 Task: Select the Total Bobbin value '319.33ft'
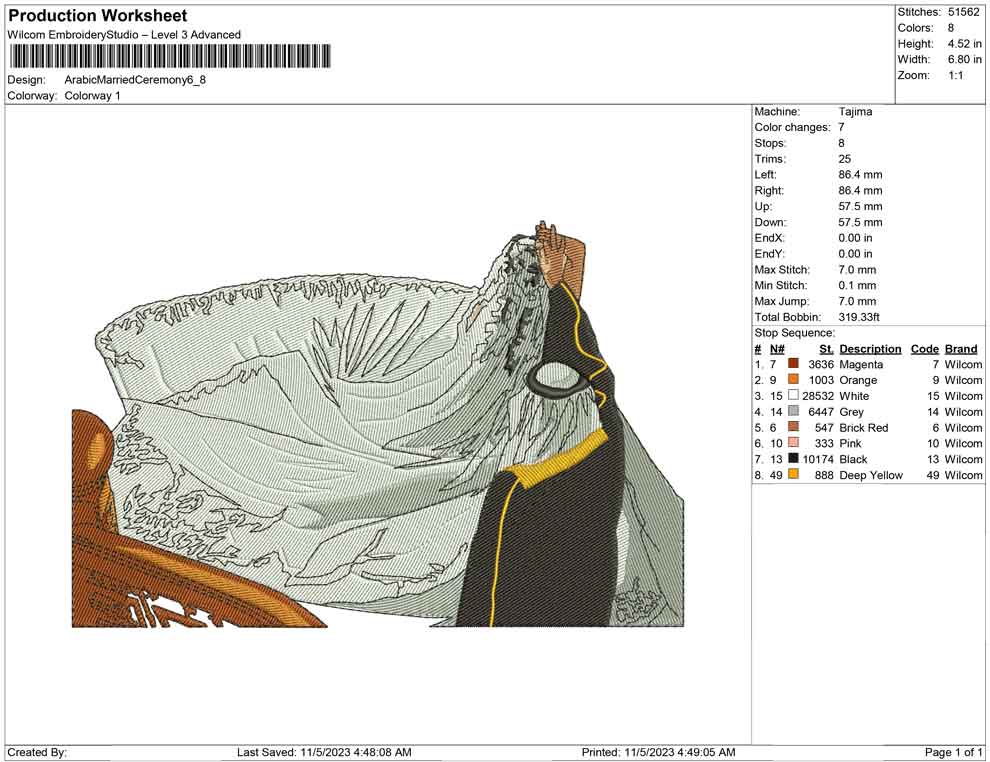coord(859,317)
